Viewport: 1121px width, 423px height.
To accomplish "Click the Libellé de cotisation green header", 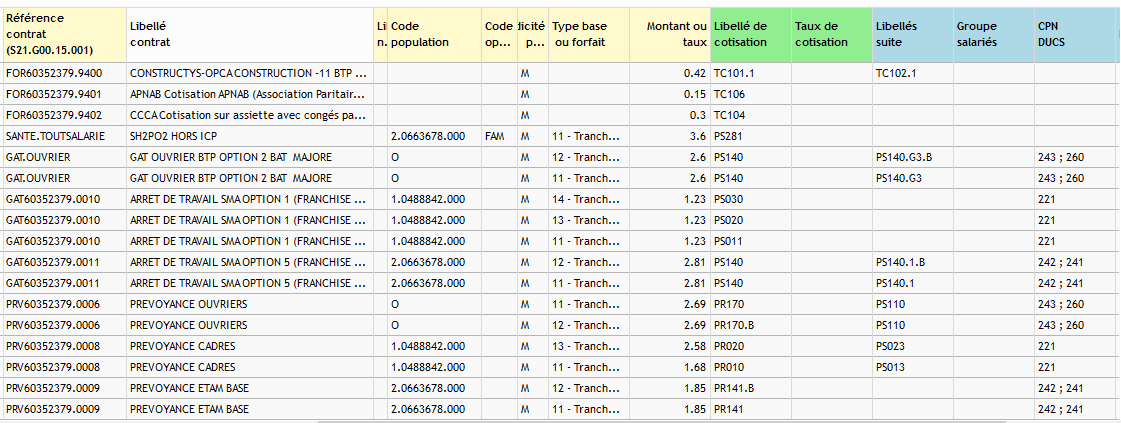I will pyautogui.click(x=751, y=34).
